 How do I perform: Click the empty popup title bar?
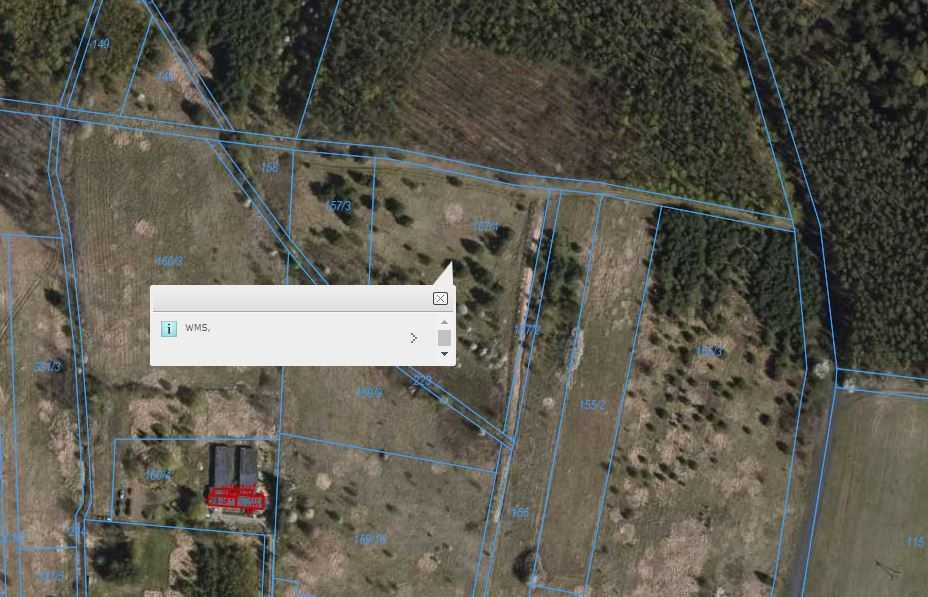coord(292,298)
